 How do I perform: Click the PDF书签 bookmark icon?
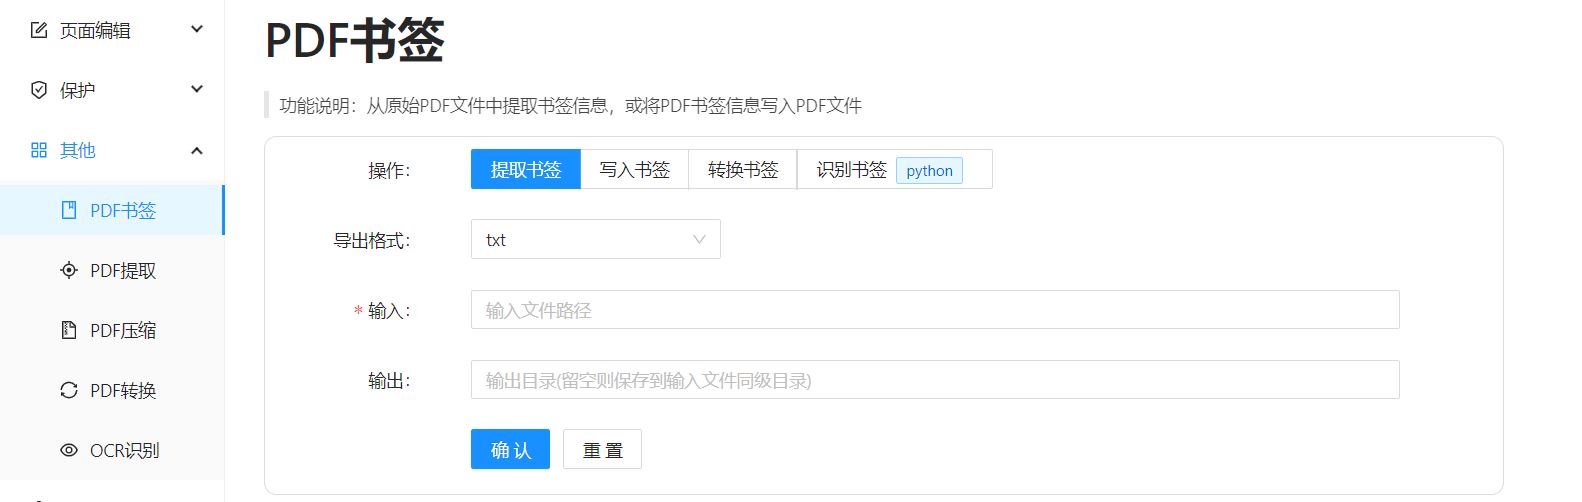click(69, 210)
